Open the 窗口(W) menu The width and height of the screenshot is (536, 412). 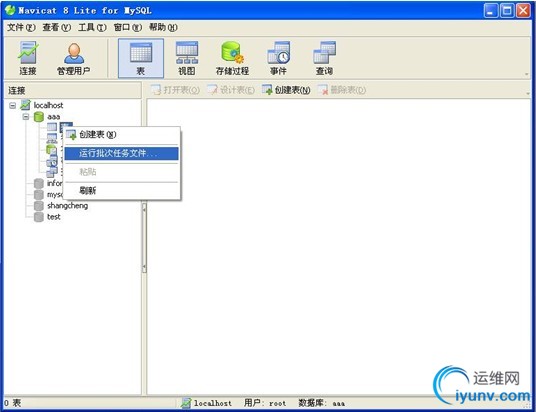tap(128, 27)
